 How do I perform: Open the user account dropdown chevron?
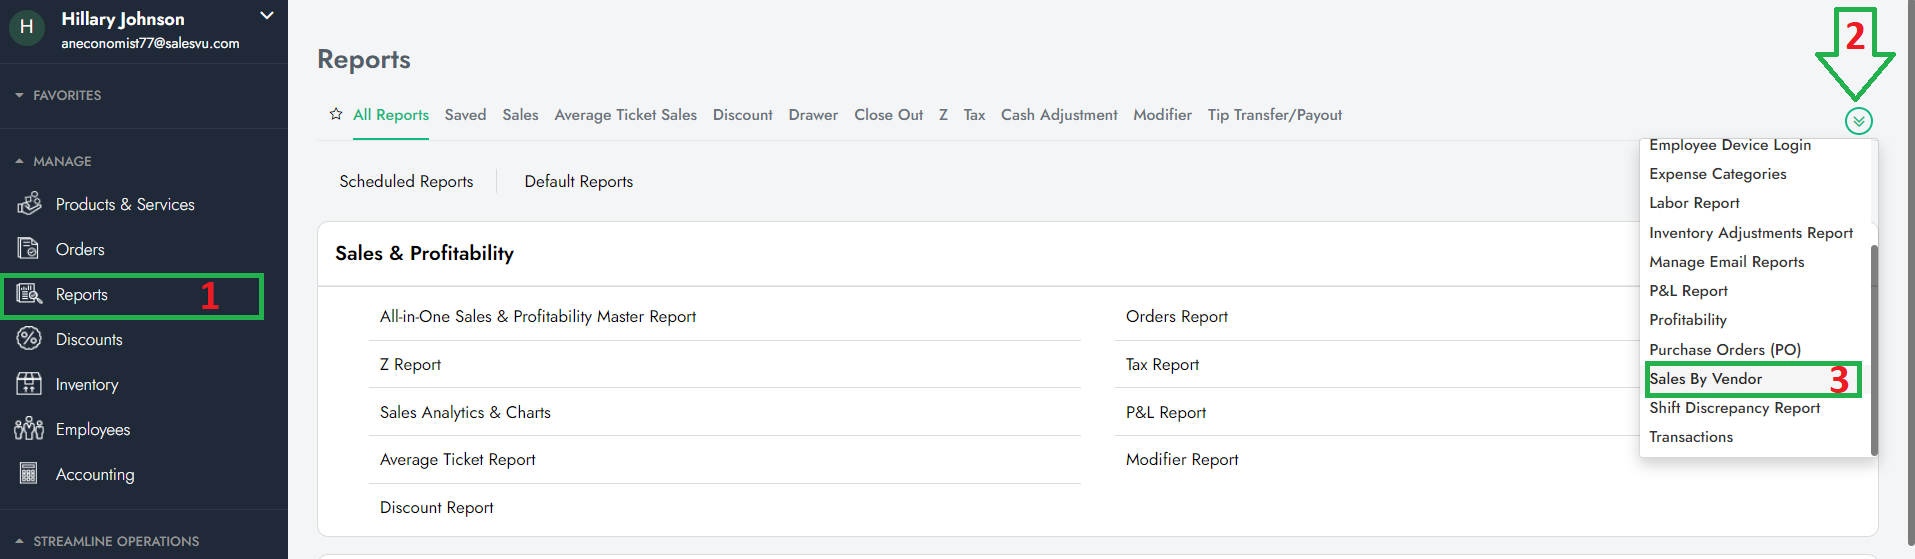pos(267,16)
